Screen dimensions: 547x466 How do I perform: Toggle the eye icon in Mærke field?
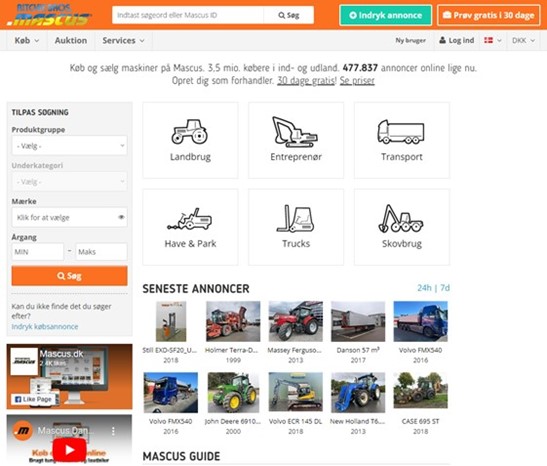point(121,217)
